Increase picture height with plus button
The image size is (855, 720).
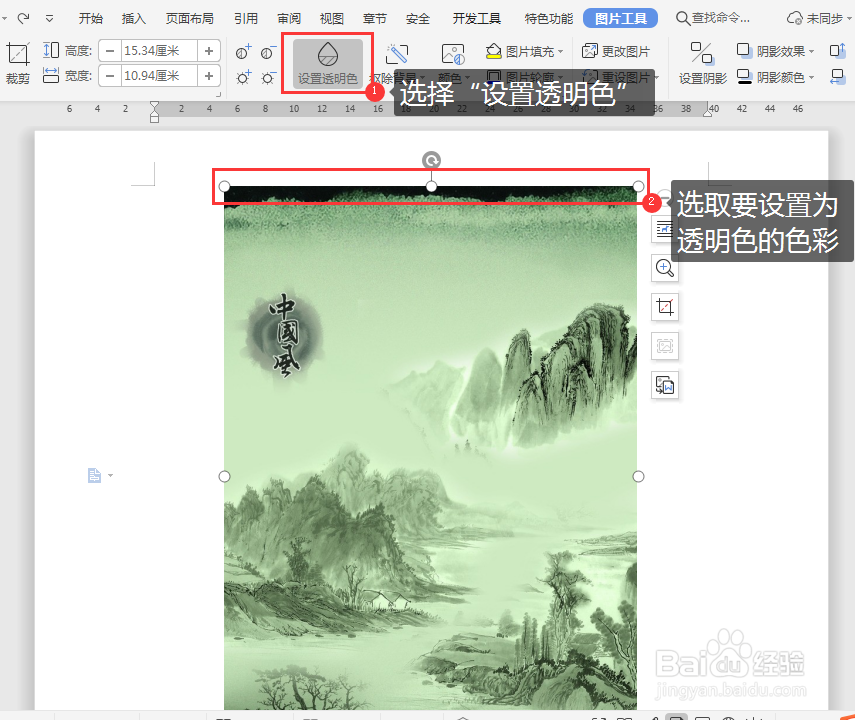coord(209,51)
